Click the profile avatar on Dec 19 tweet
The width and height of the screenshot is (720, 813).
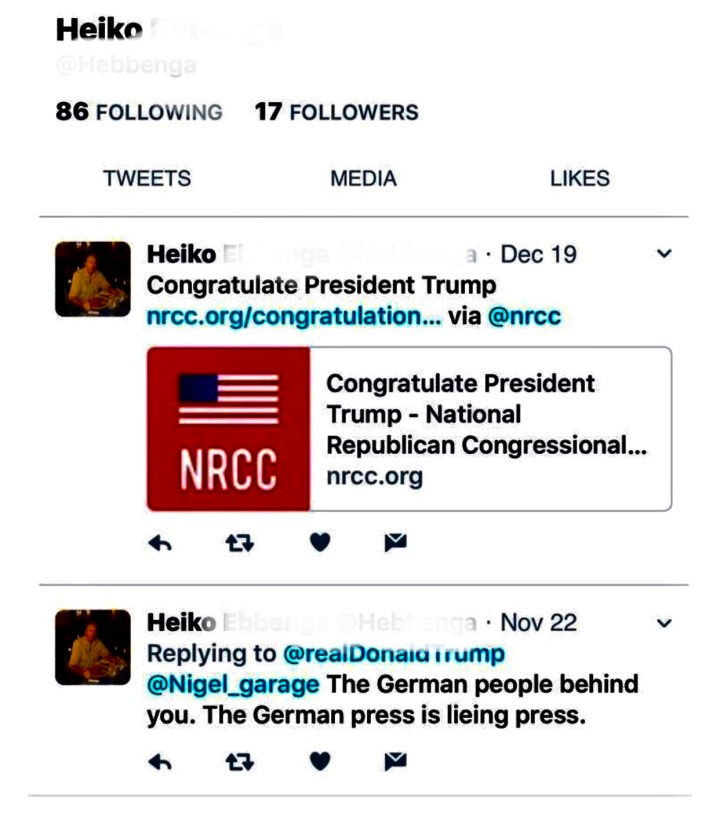(92, 279)
